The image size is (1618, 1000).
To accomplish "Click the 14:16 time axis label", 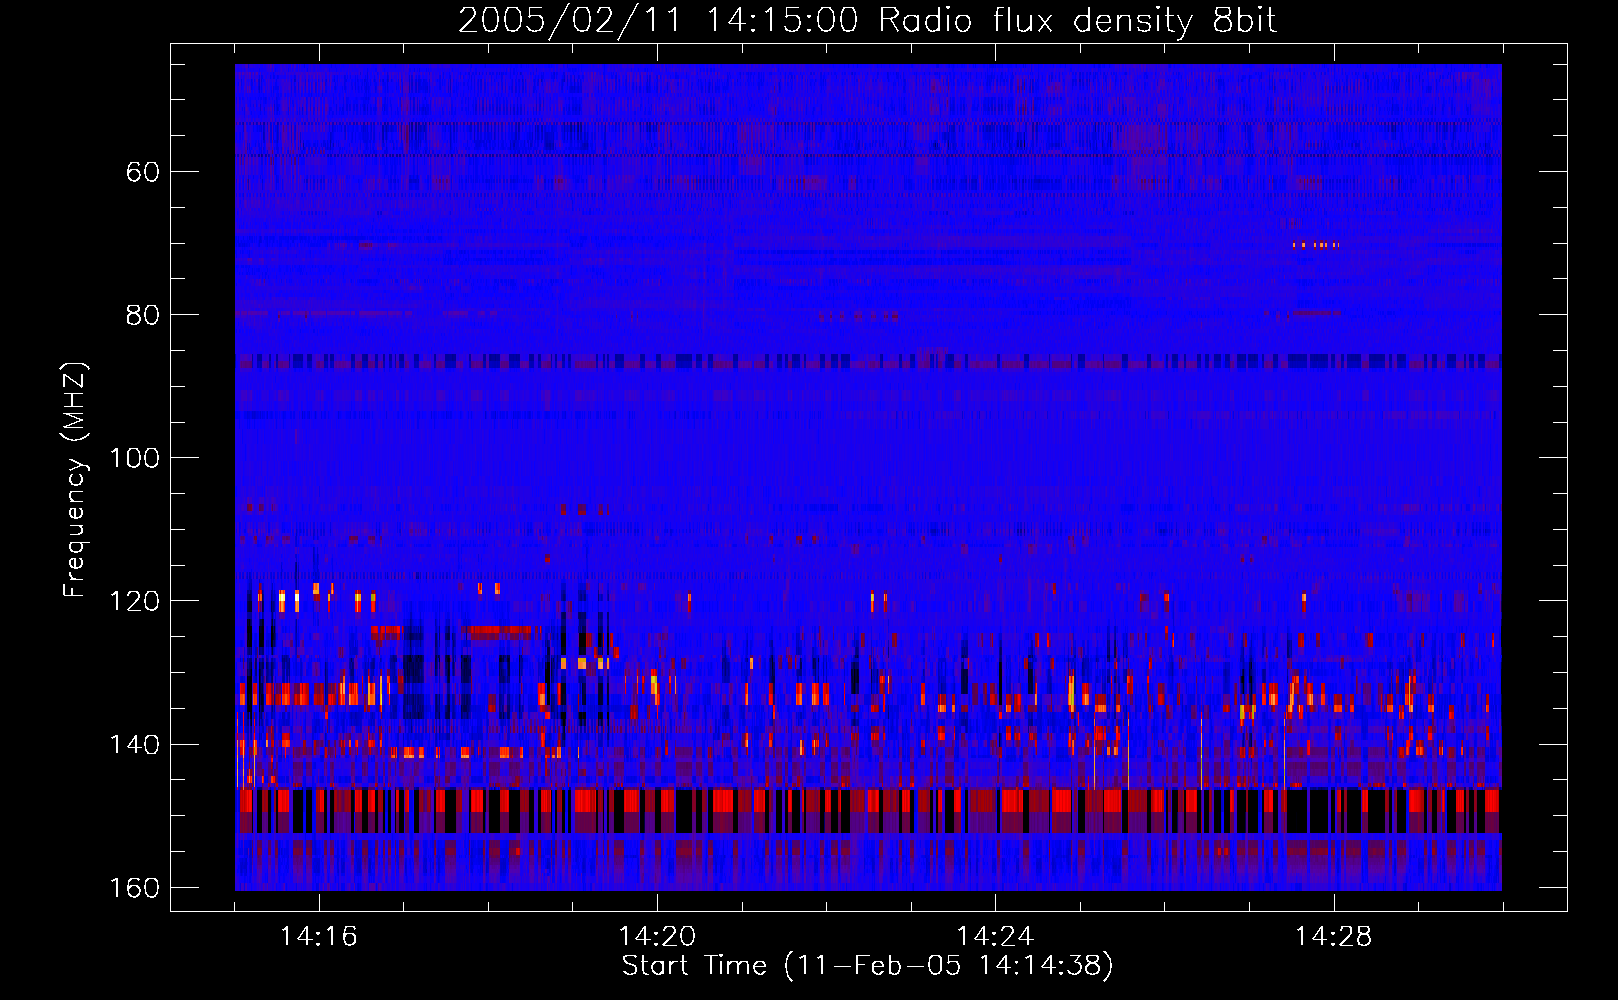I will coord(319,937).
